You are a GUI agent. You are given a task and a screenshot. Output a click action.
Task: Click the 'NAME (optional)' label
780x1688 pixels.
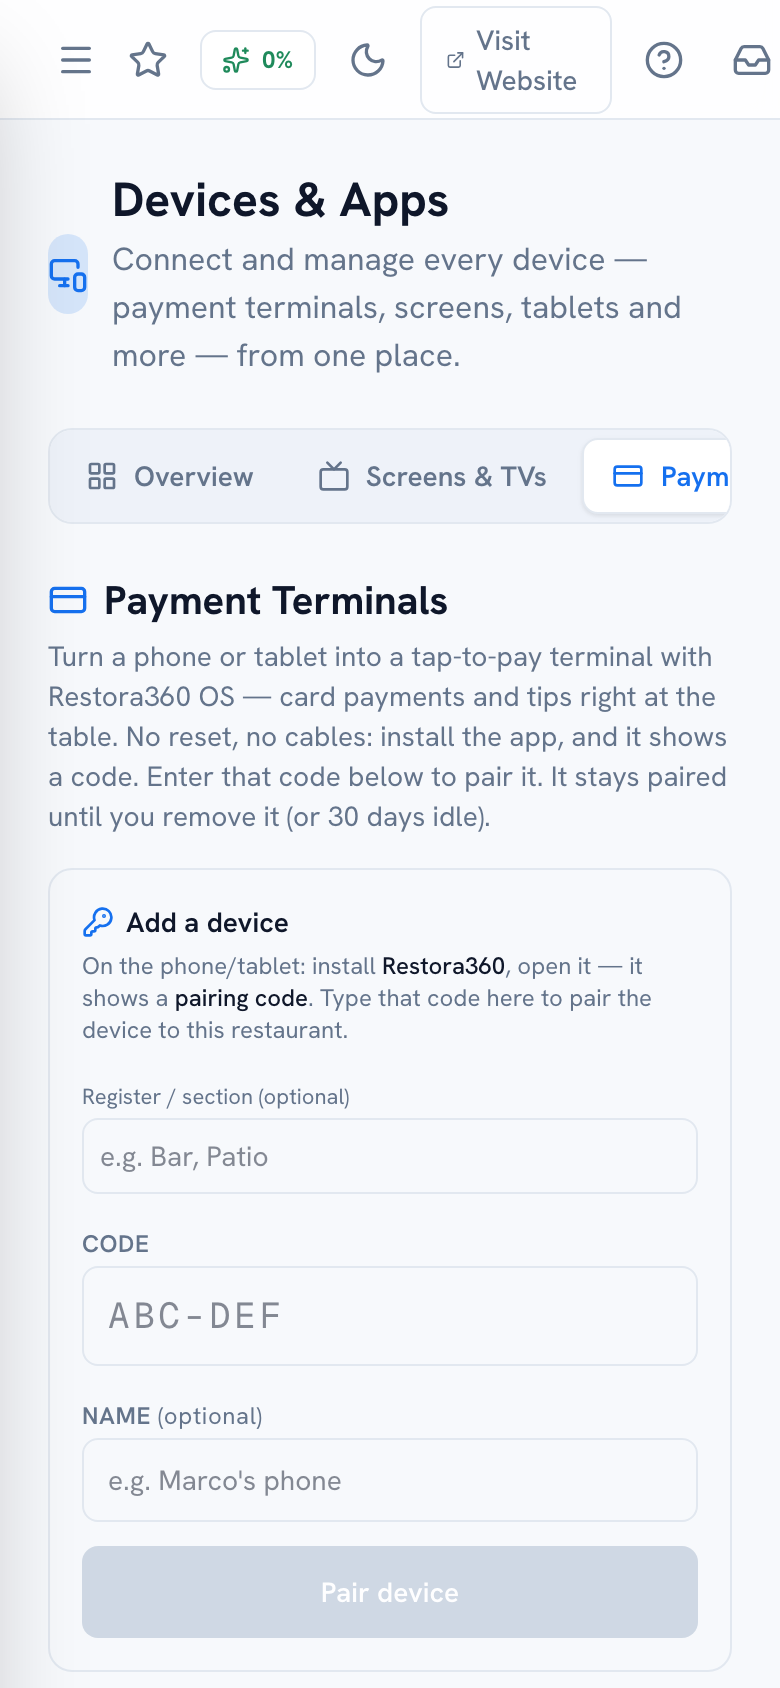pos(172,1416)
